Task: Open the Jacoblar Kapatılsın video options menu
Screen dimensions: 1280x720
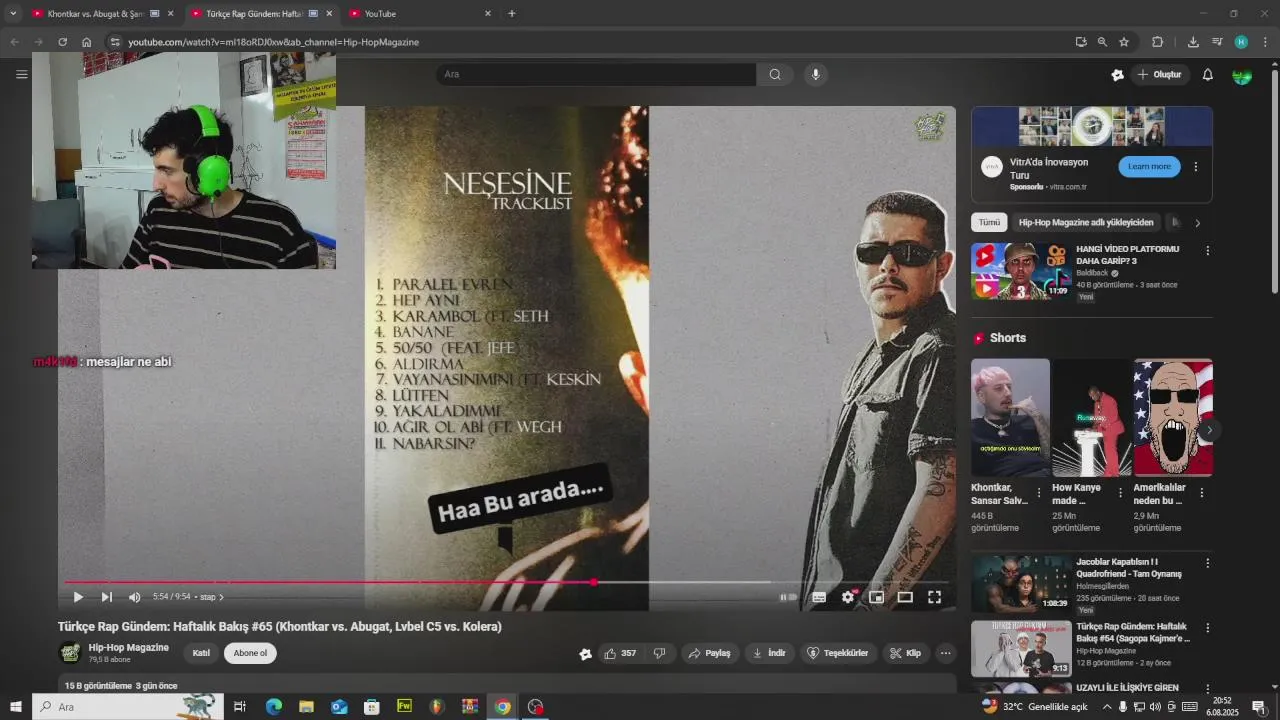Action: point(1207,563)
